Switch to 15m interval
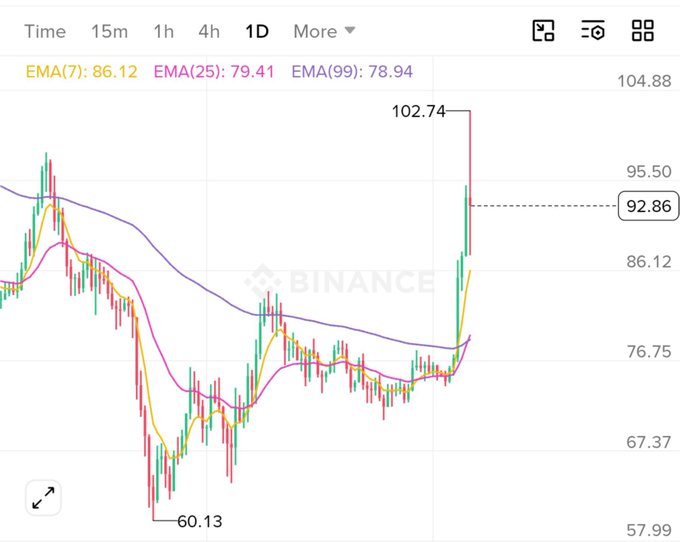The image size is (680, 542). [109, 32]
